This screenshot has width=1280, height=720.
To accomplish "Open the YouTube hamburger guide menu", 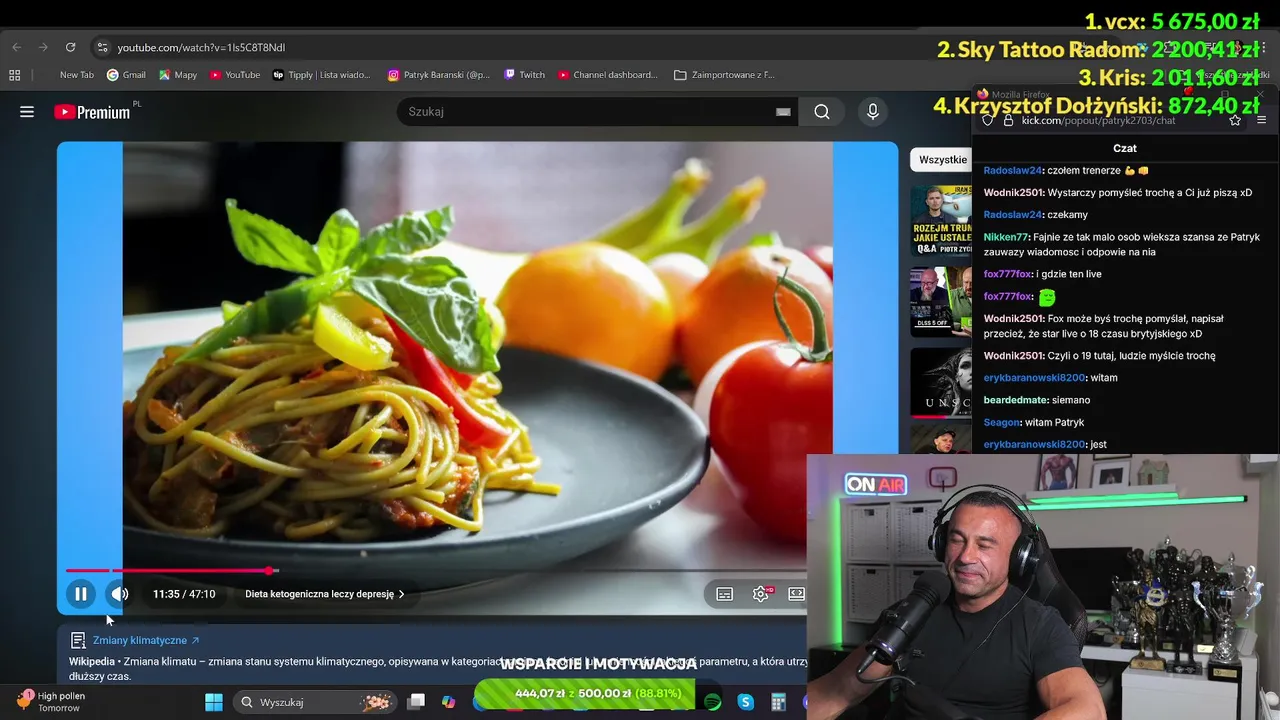I will pos(27,112).
